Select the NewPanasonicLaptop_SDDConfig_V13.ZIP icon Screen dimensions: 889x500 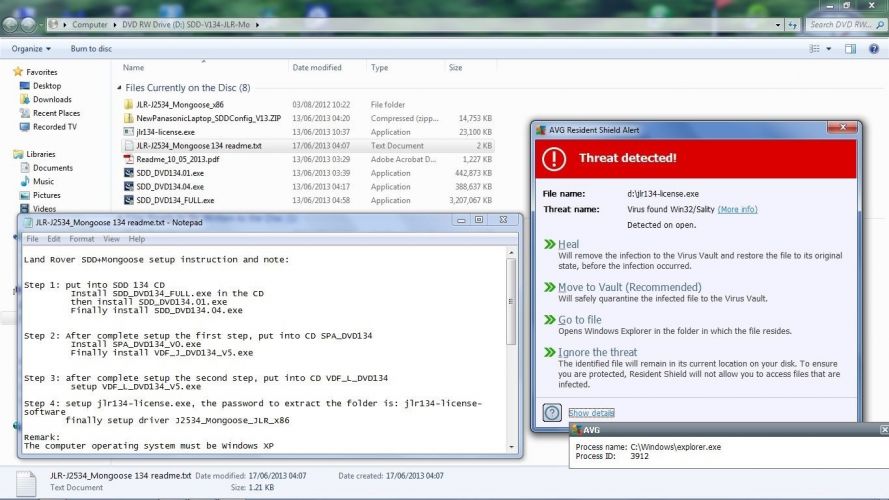(x=129, y=118)
